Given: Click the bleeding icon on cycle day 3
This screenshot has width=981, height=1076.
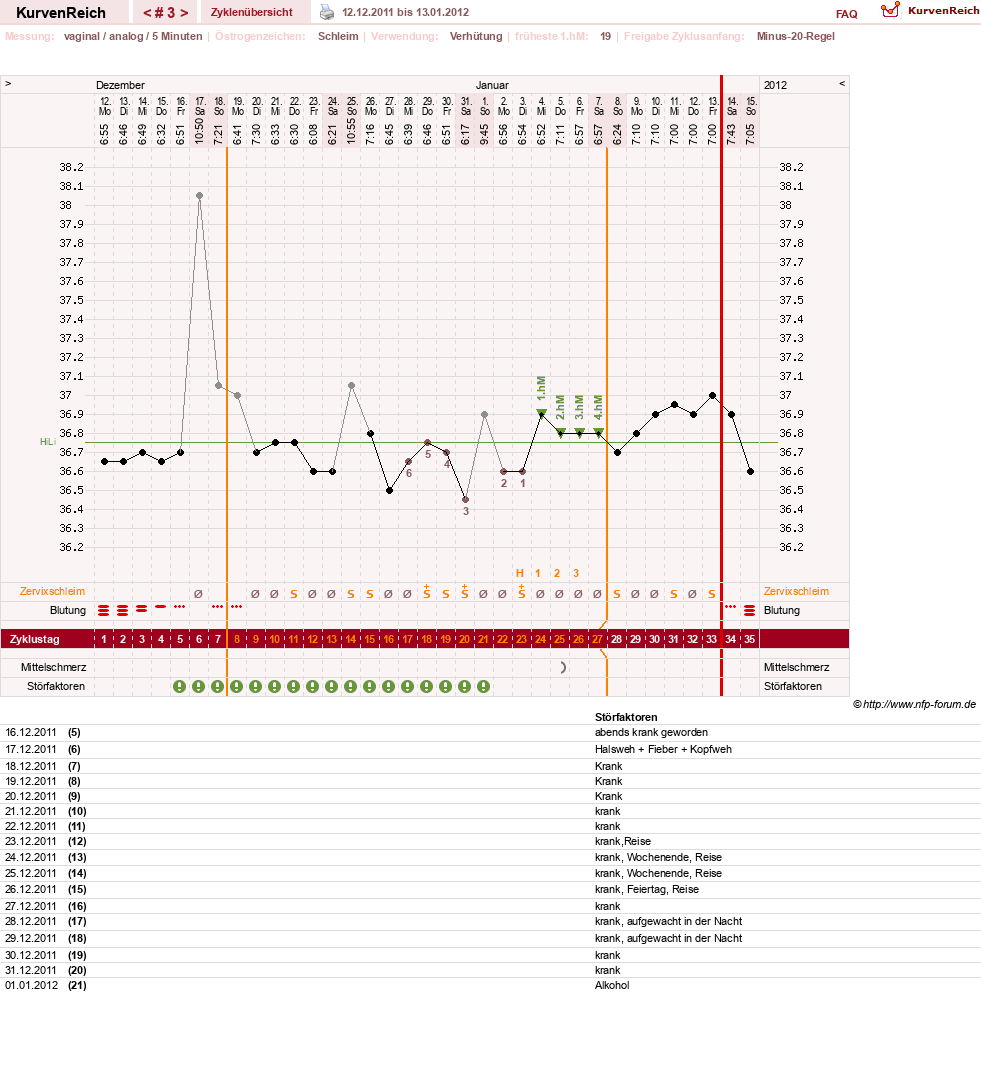Looking at the screenshot, I should [142, 609].
